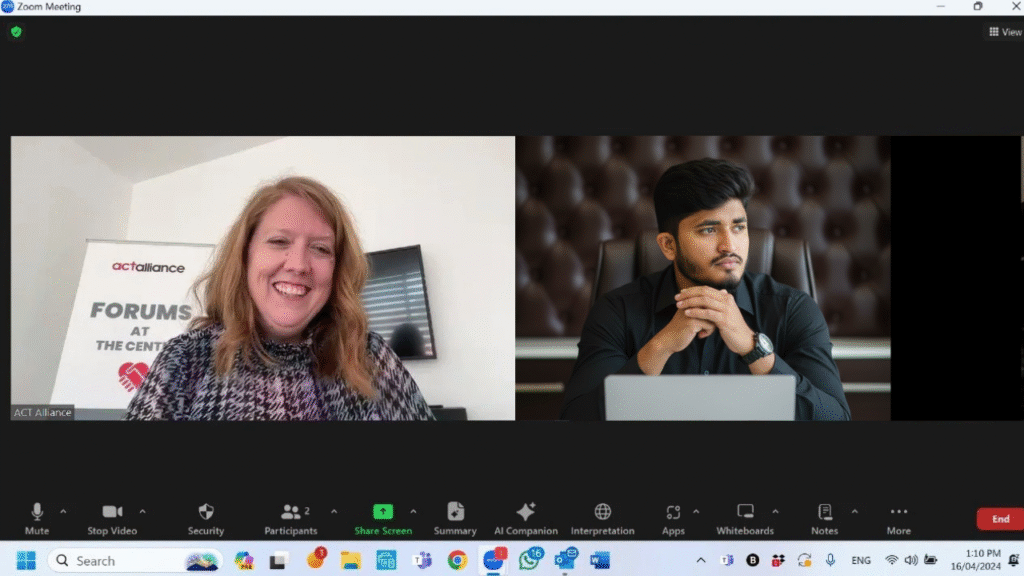Expand the Share Screen options arrow
1024x576 pixels.
point(413,511)
